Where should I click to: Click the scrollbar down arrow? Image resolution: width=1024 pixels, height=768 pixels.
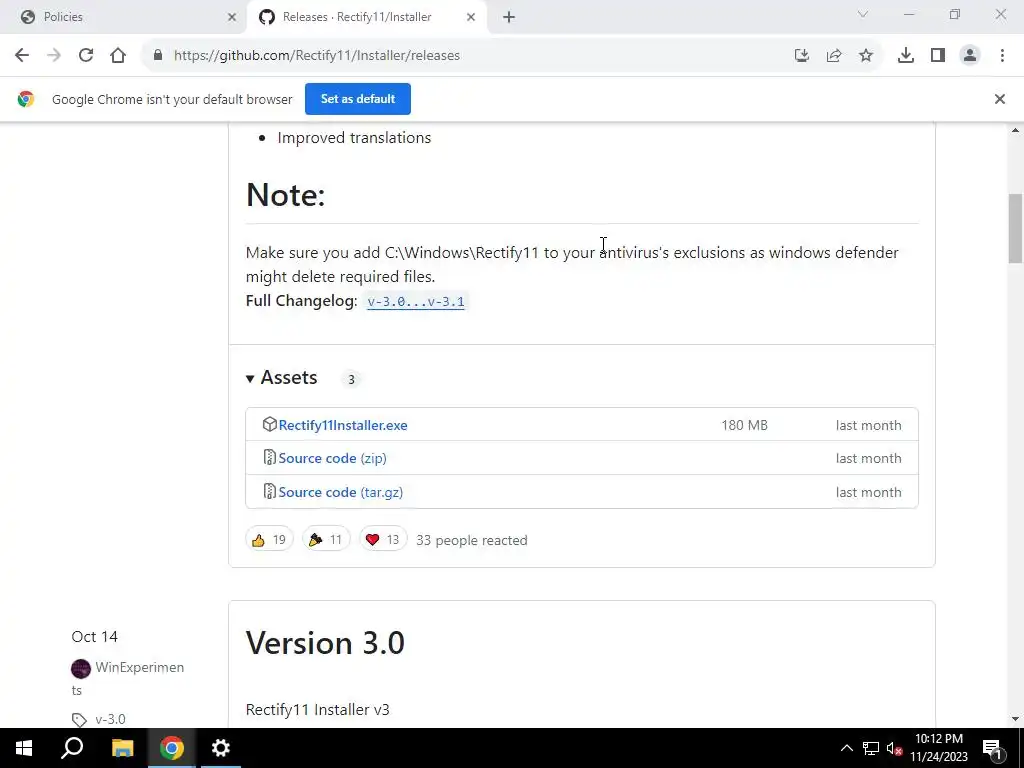tap(1015, 719)
